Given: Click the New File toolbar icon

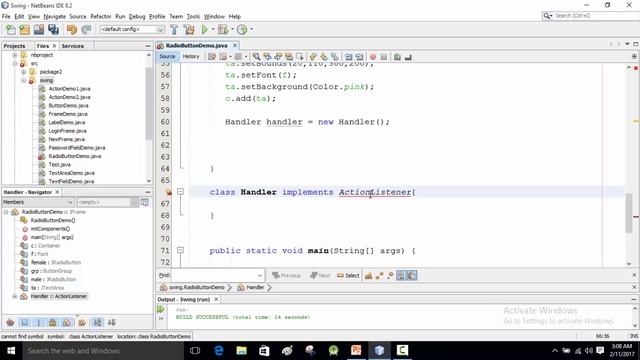Looking at the screenshot, I should (11, 29).
